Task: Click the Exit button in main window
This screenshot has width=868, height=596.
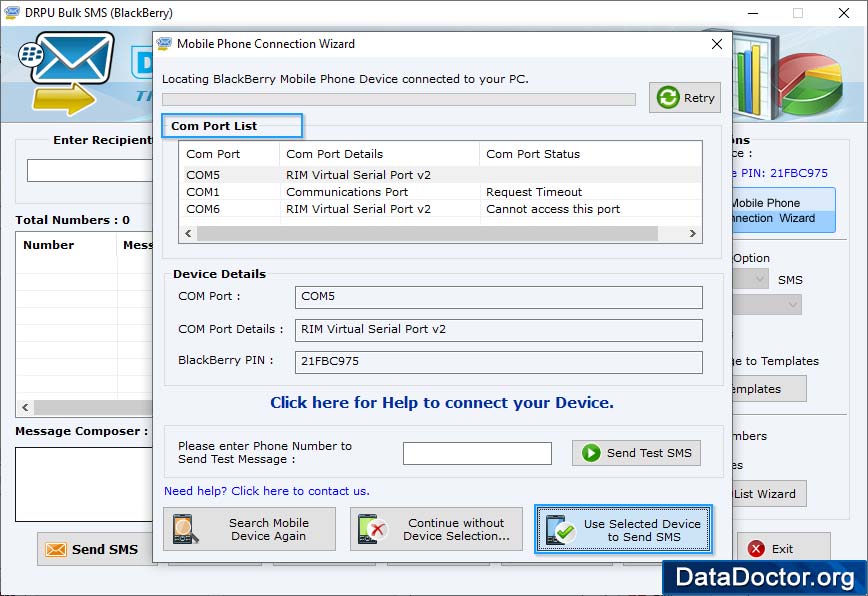Action: pos(783,548)
